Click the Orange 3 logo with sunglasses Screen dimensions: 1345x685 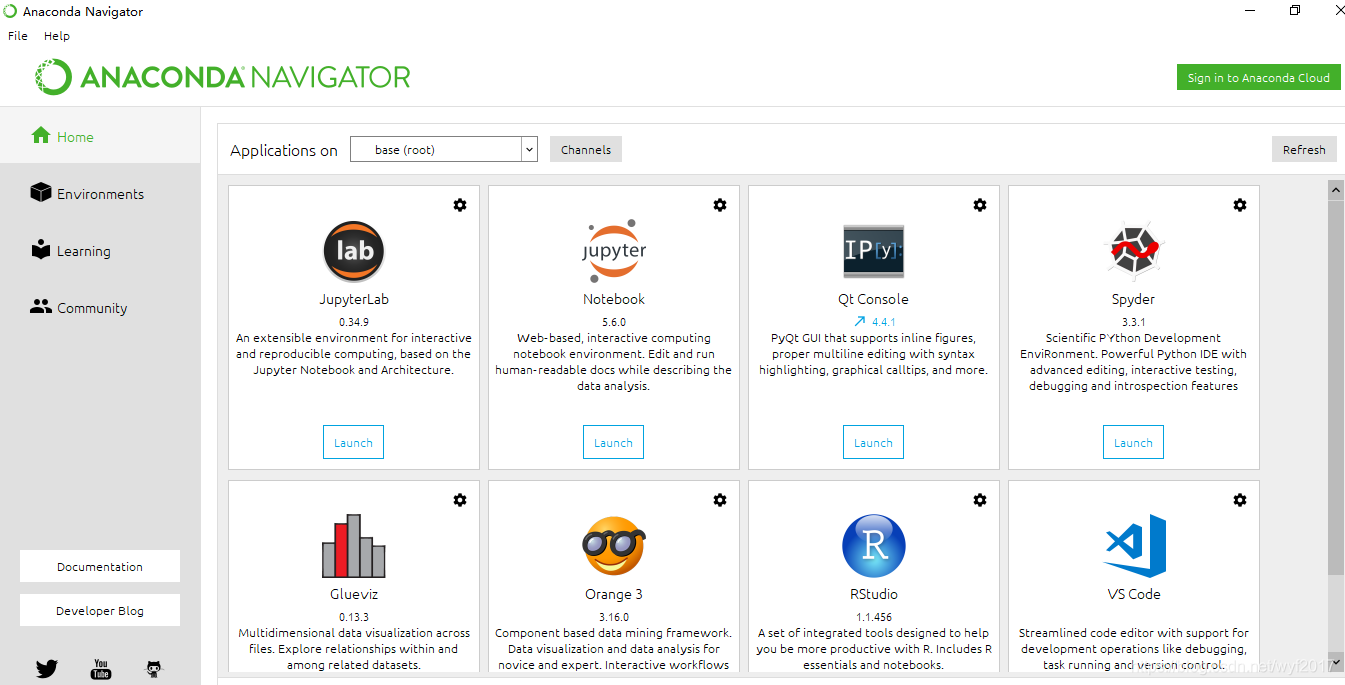(x=614, y=546)
